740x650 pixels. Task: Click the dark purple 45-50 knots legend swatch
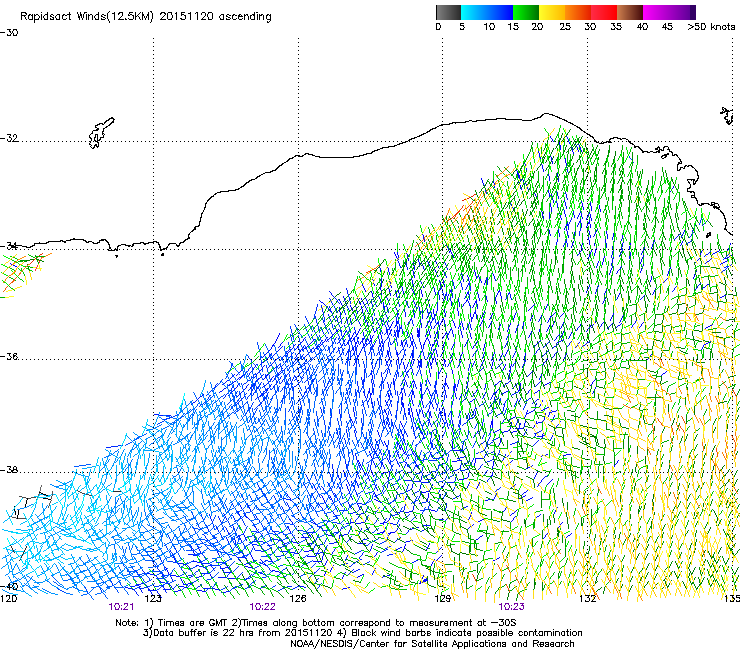[682, 12]
